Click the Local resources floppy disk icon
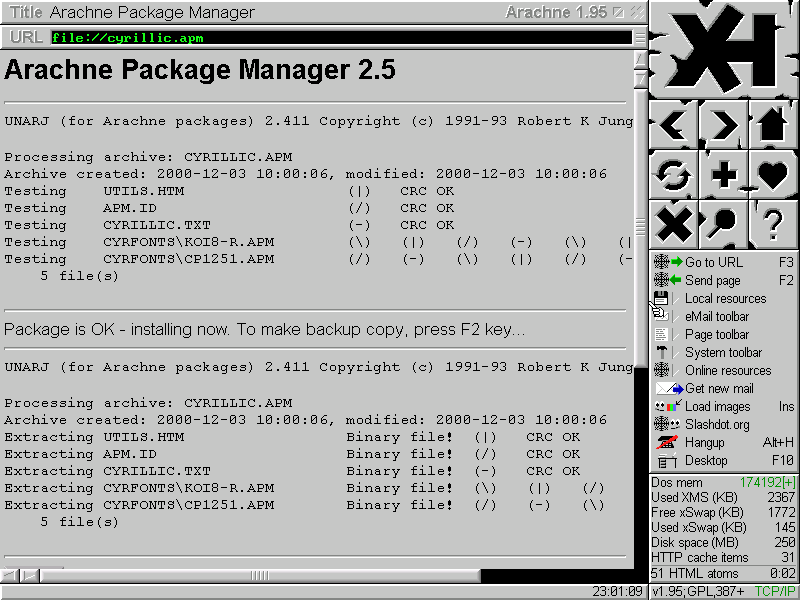Image resolution: width=800 pixels, height=600 pixels. tap(661, 298)
